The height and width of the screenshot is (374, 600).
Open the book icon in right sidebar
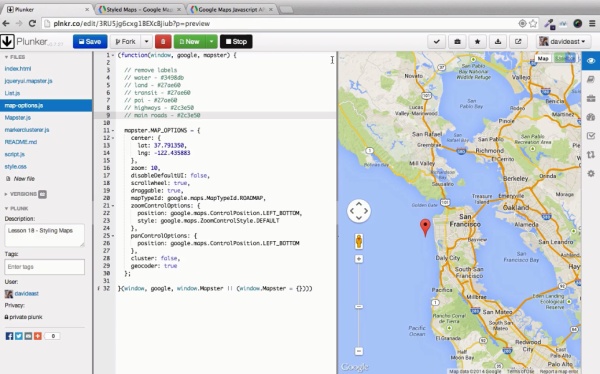tap(591, 79)
